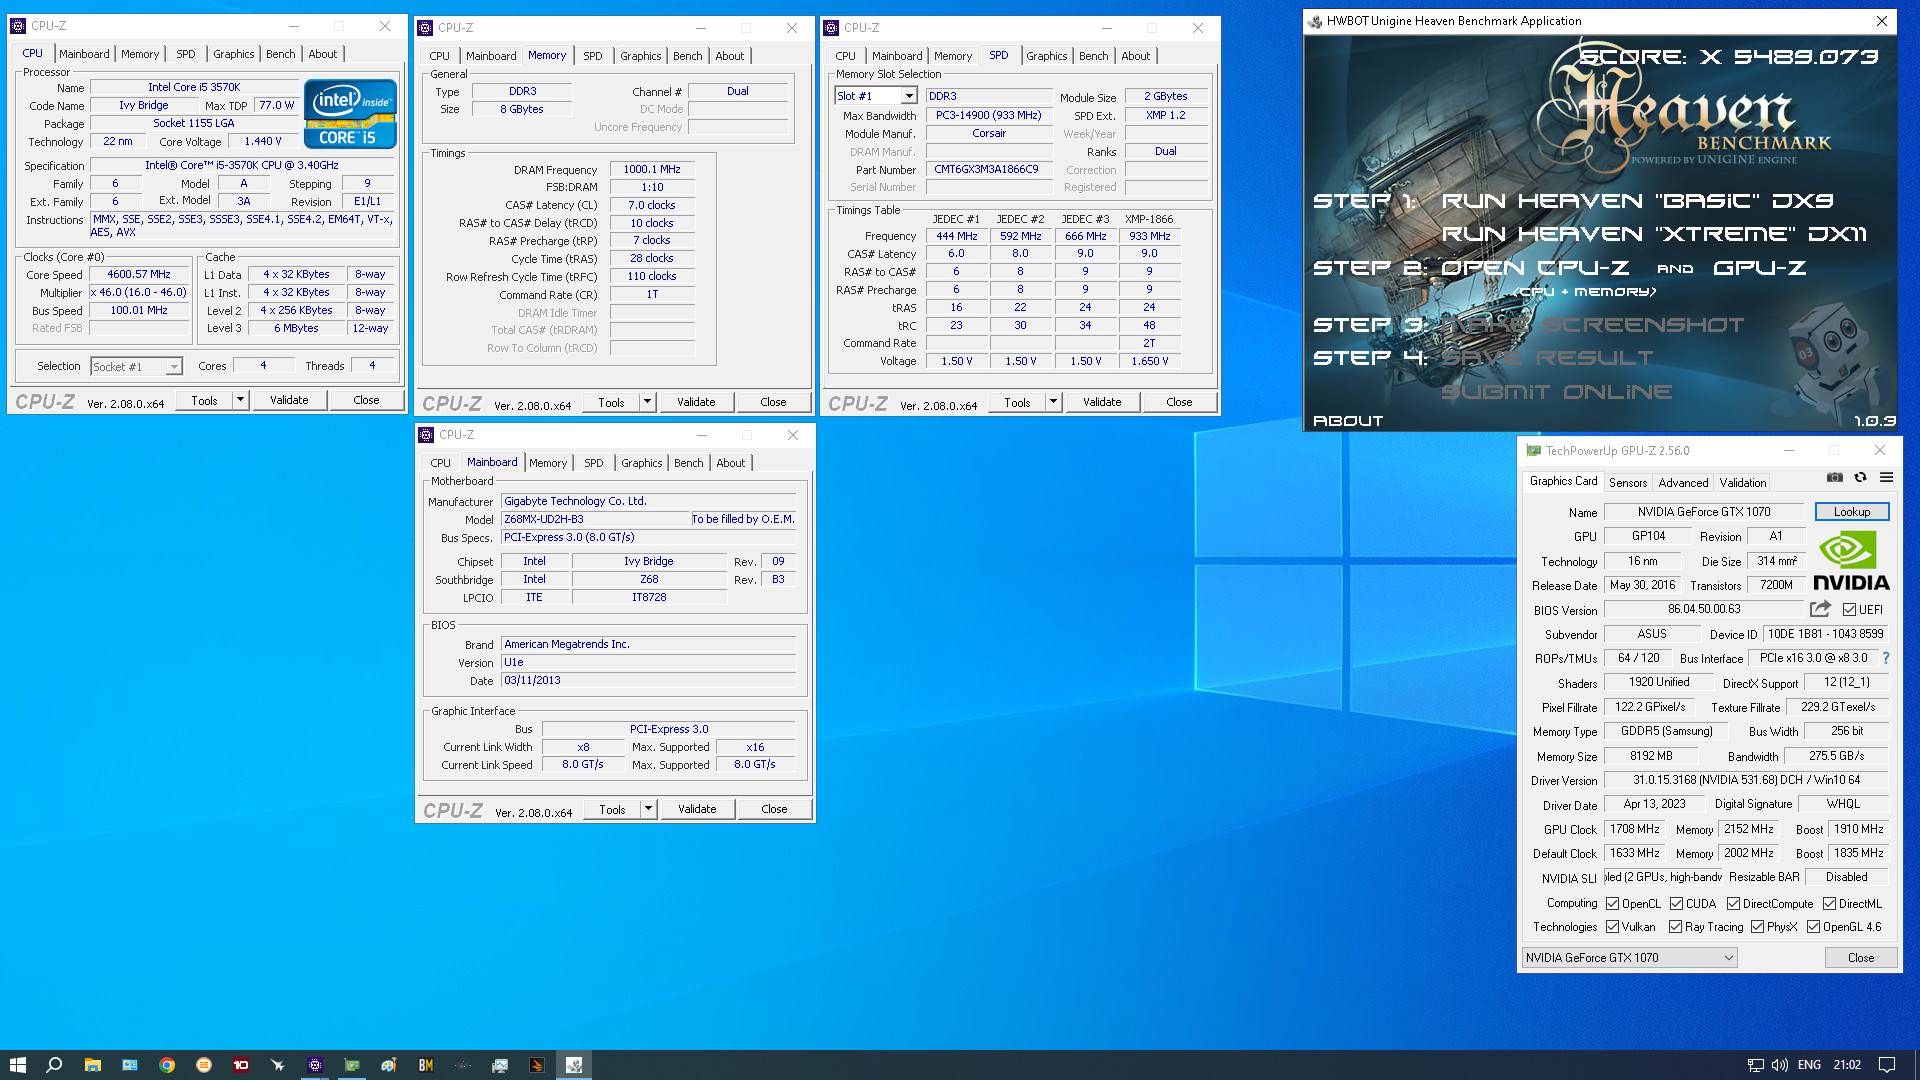This screenshot has height=1080, width=1920.
Task: Toggle the PhysX checkbox
Action: pos(1757,927)
